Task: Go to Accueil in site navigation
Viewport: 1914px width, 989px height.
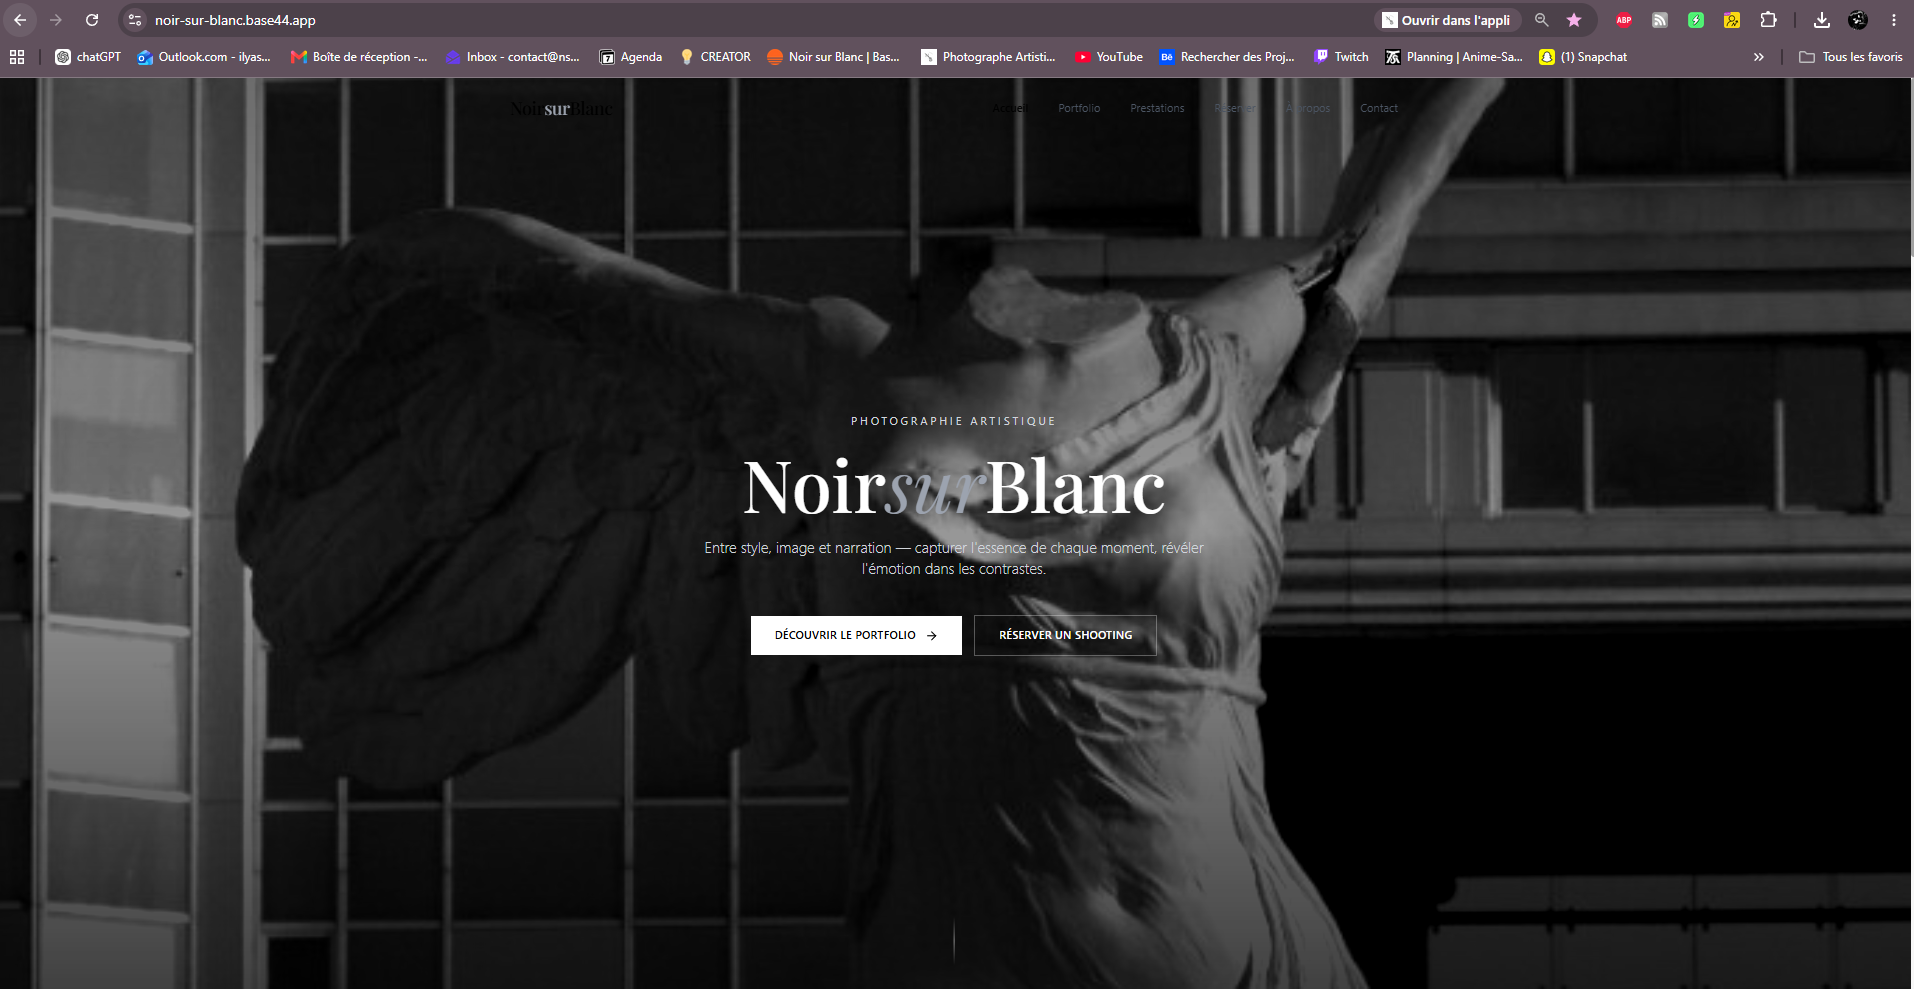Action: (1010, 108)
